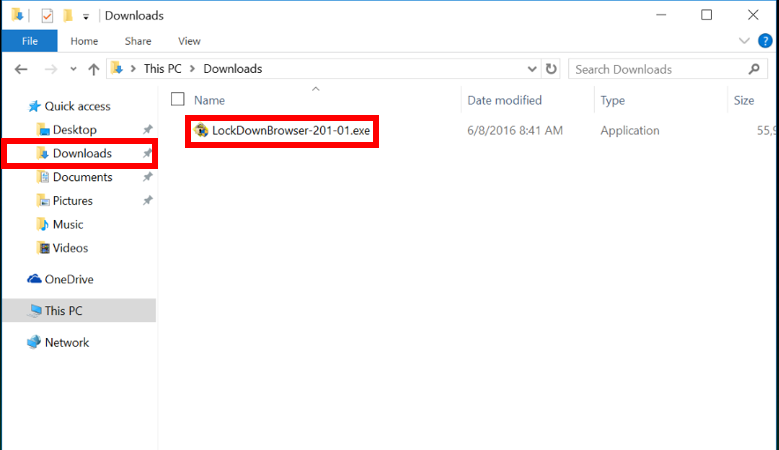Sort by the Date modified column header
Screen dimensions: 779x450
click(504, 100)
